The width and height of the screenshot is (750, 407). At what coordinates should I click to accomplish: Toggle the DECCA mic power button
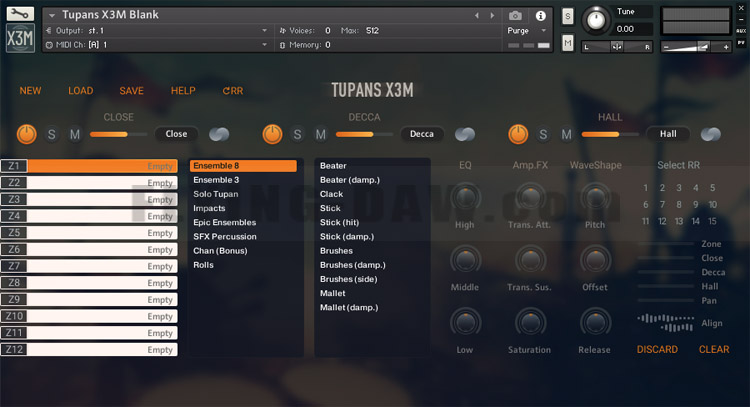pyautogui.click(x=273, y=134)
